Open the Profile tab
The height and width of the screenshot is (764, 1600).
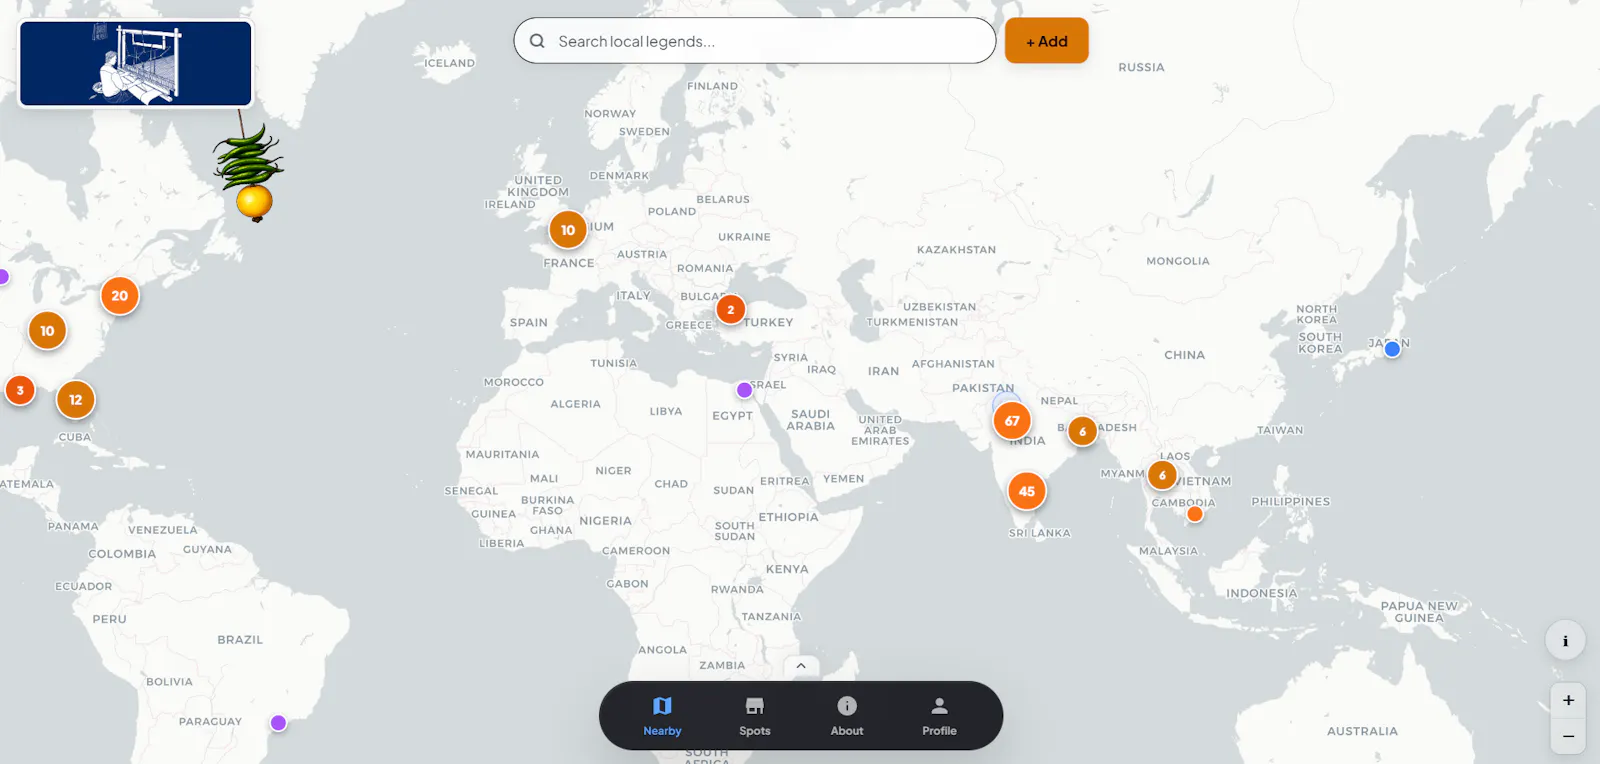point(939,716)
